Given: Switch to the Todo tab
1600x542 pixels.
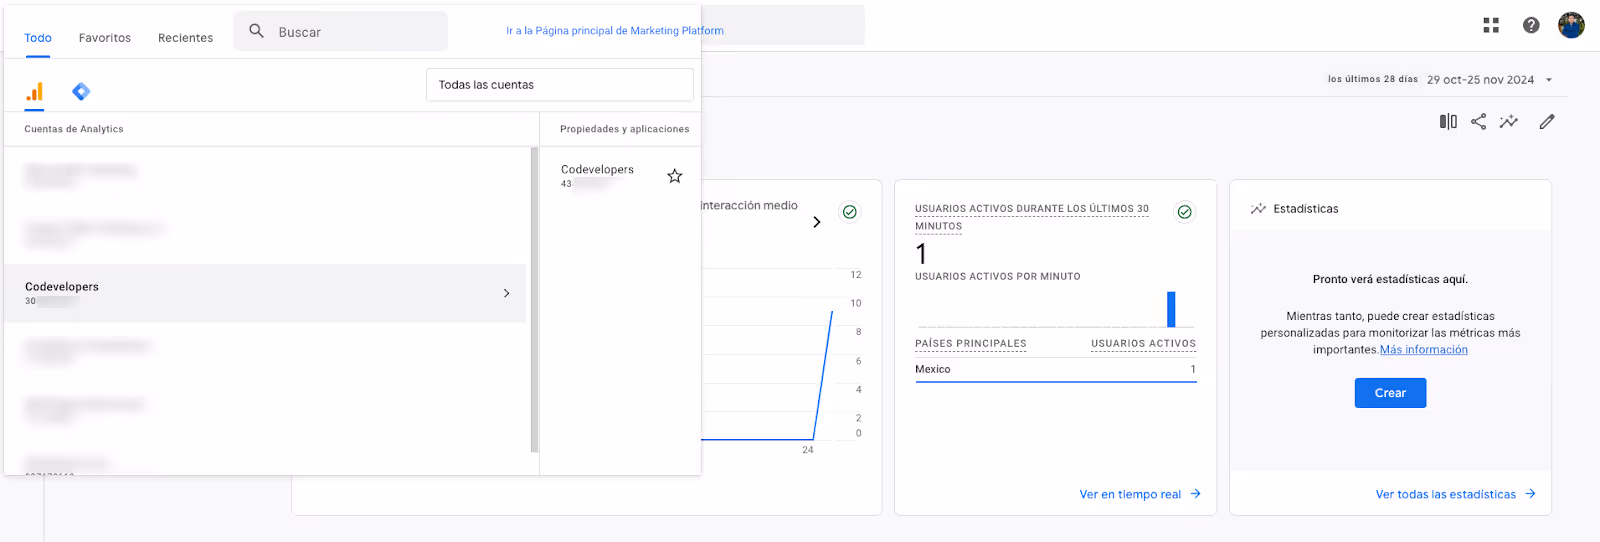Looking at the screenshot, I should click(x=38, y=38).
